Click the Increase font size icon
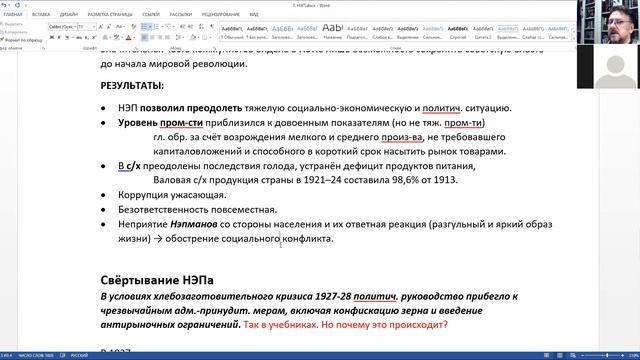 click(x=100, y=27)
